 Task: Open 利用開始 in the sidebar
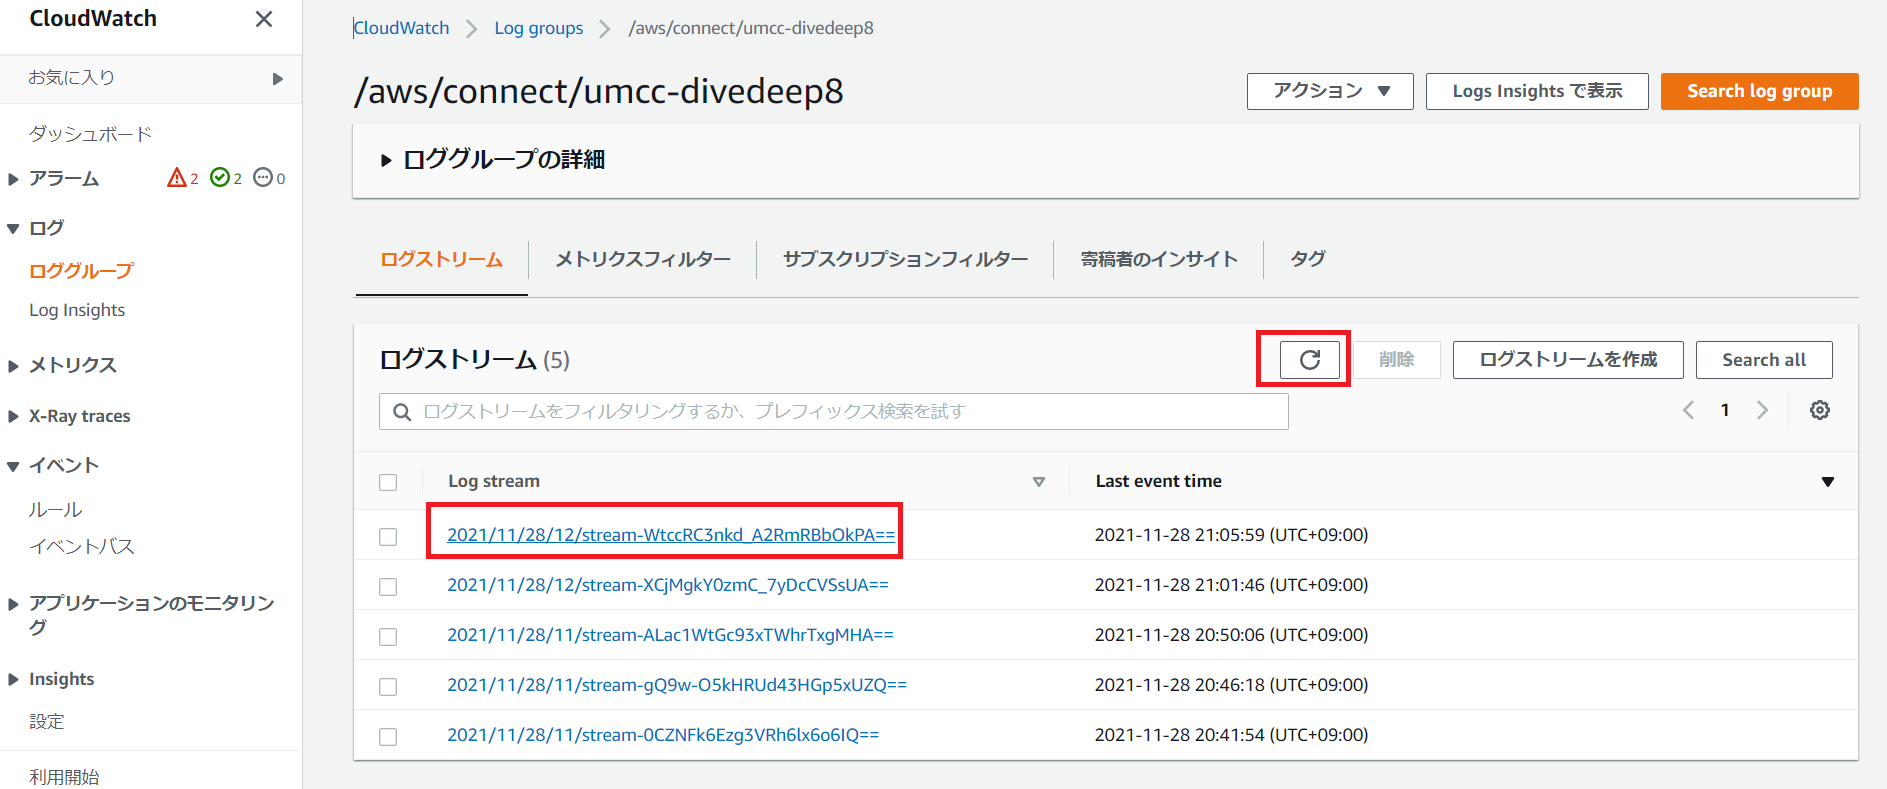pos(64,777)
